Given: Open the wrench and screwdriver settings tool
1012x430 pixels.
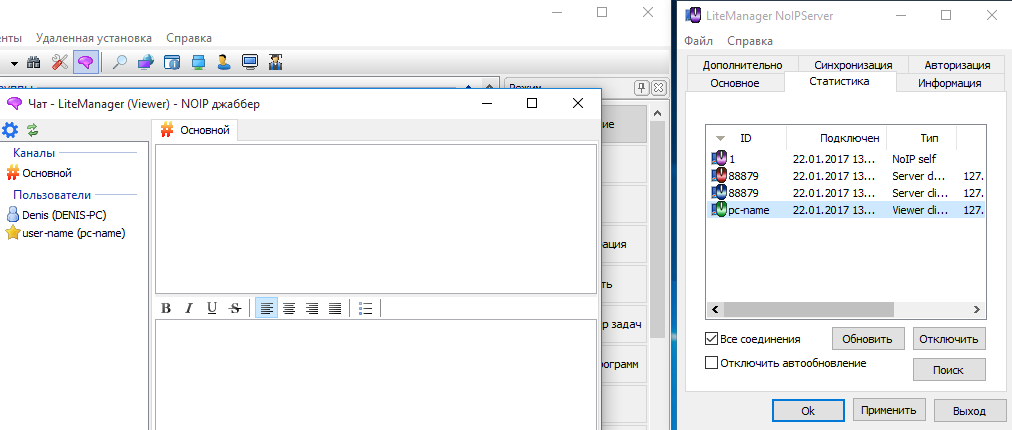Looking at the screenshot, I should coord(59,63).
